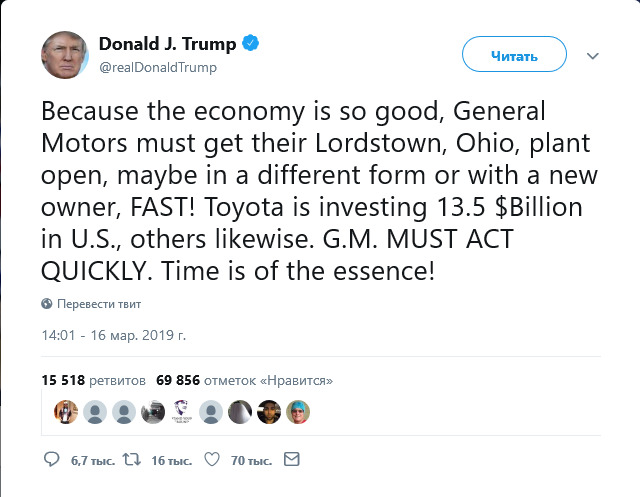Send tweet via envelope message icon
The height and width of the screenshot is (497, 640).
(x=292, y=460)
